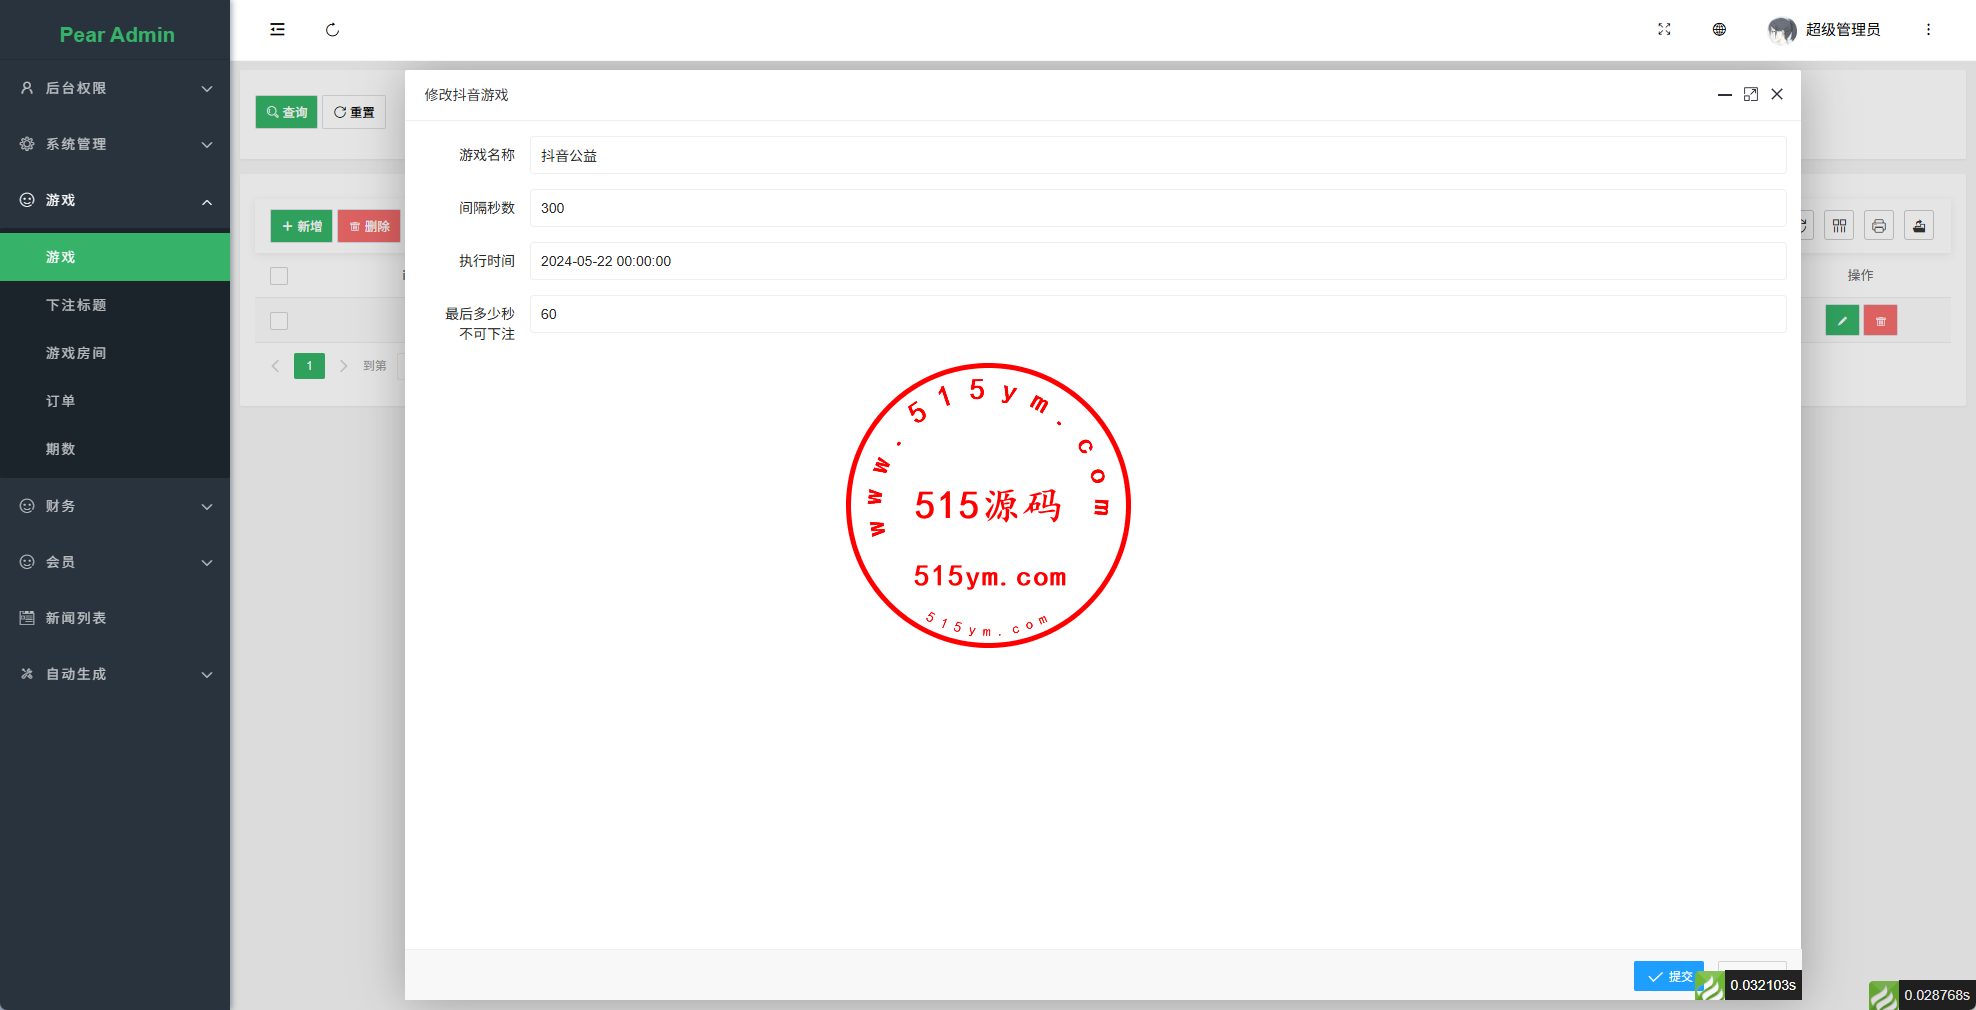The image size is (1976, 1010).
Task: Click the refresh icon in top bar
Action: click(332, 30)
